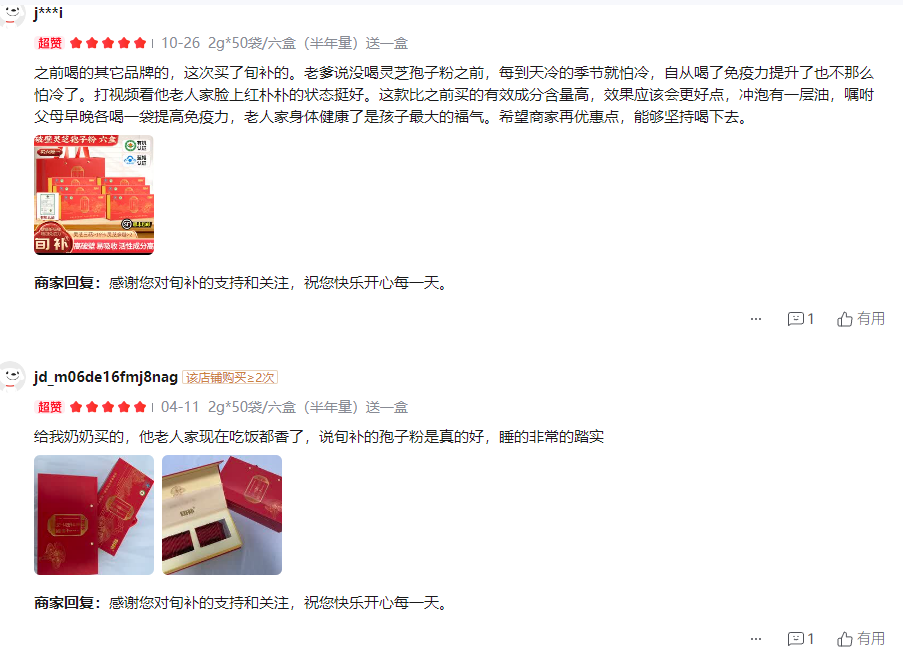The width and height of the screenshot is (903, 660).
Task: Click the 该店铺购买≥2次 badge
Action: (230, 377)
